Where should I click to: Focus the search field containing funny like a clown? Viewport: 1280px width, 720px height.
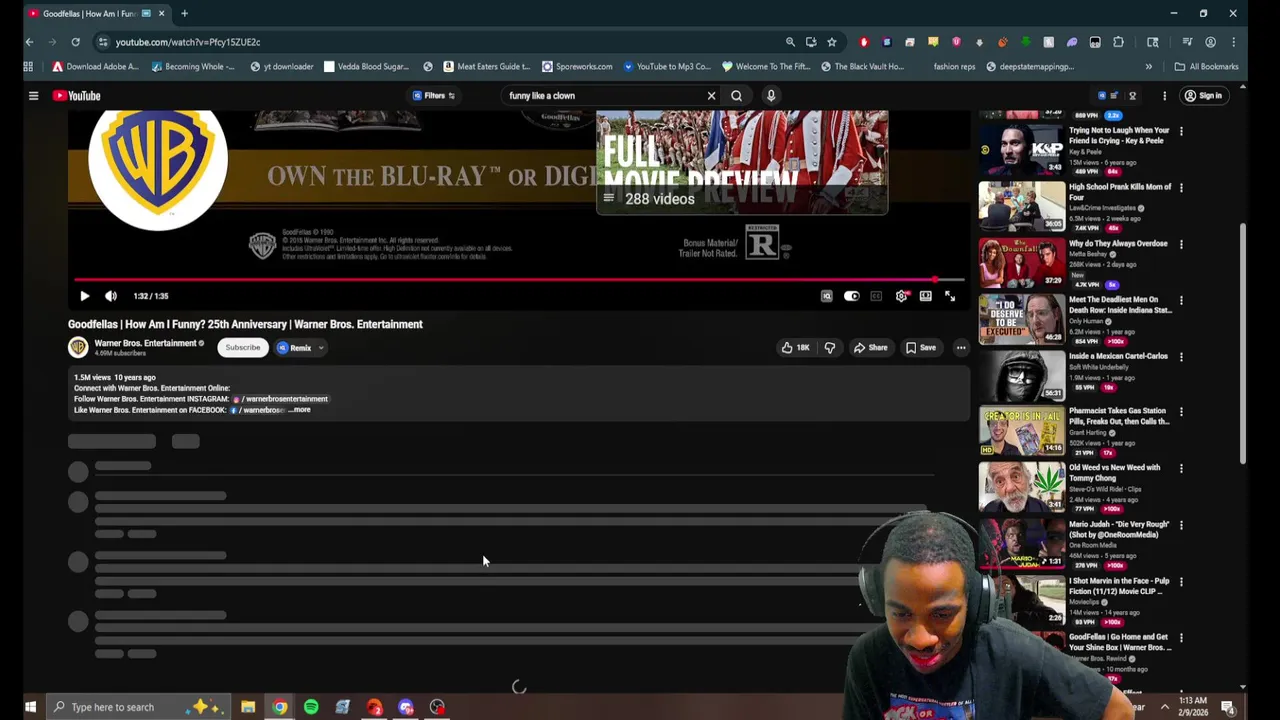[605, 96]
